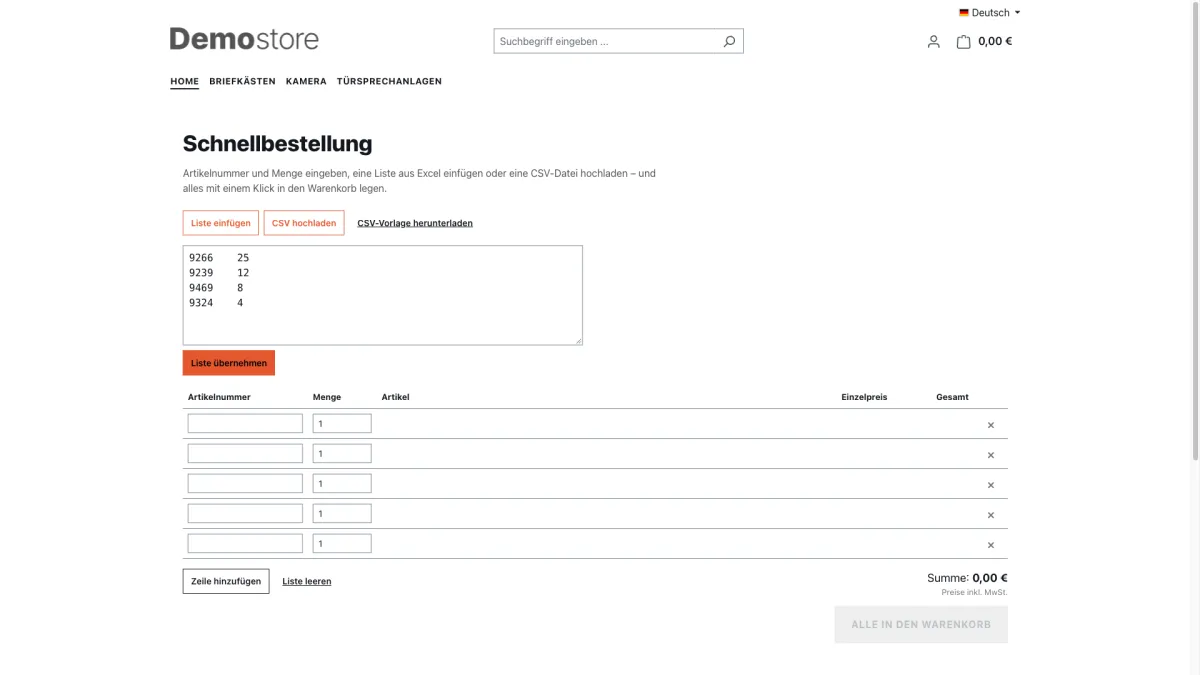Screen dimensions: 1200x675
Task: Click the Einzelpreis column header
Action: point(864,397)
